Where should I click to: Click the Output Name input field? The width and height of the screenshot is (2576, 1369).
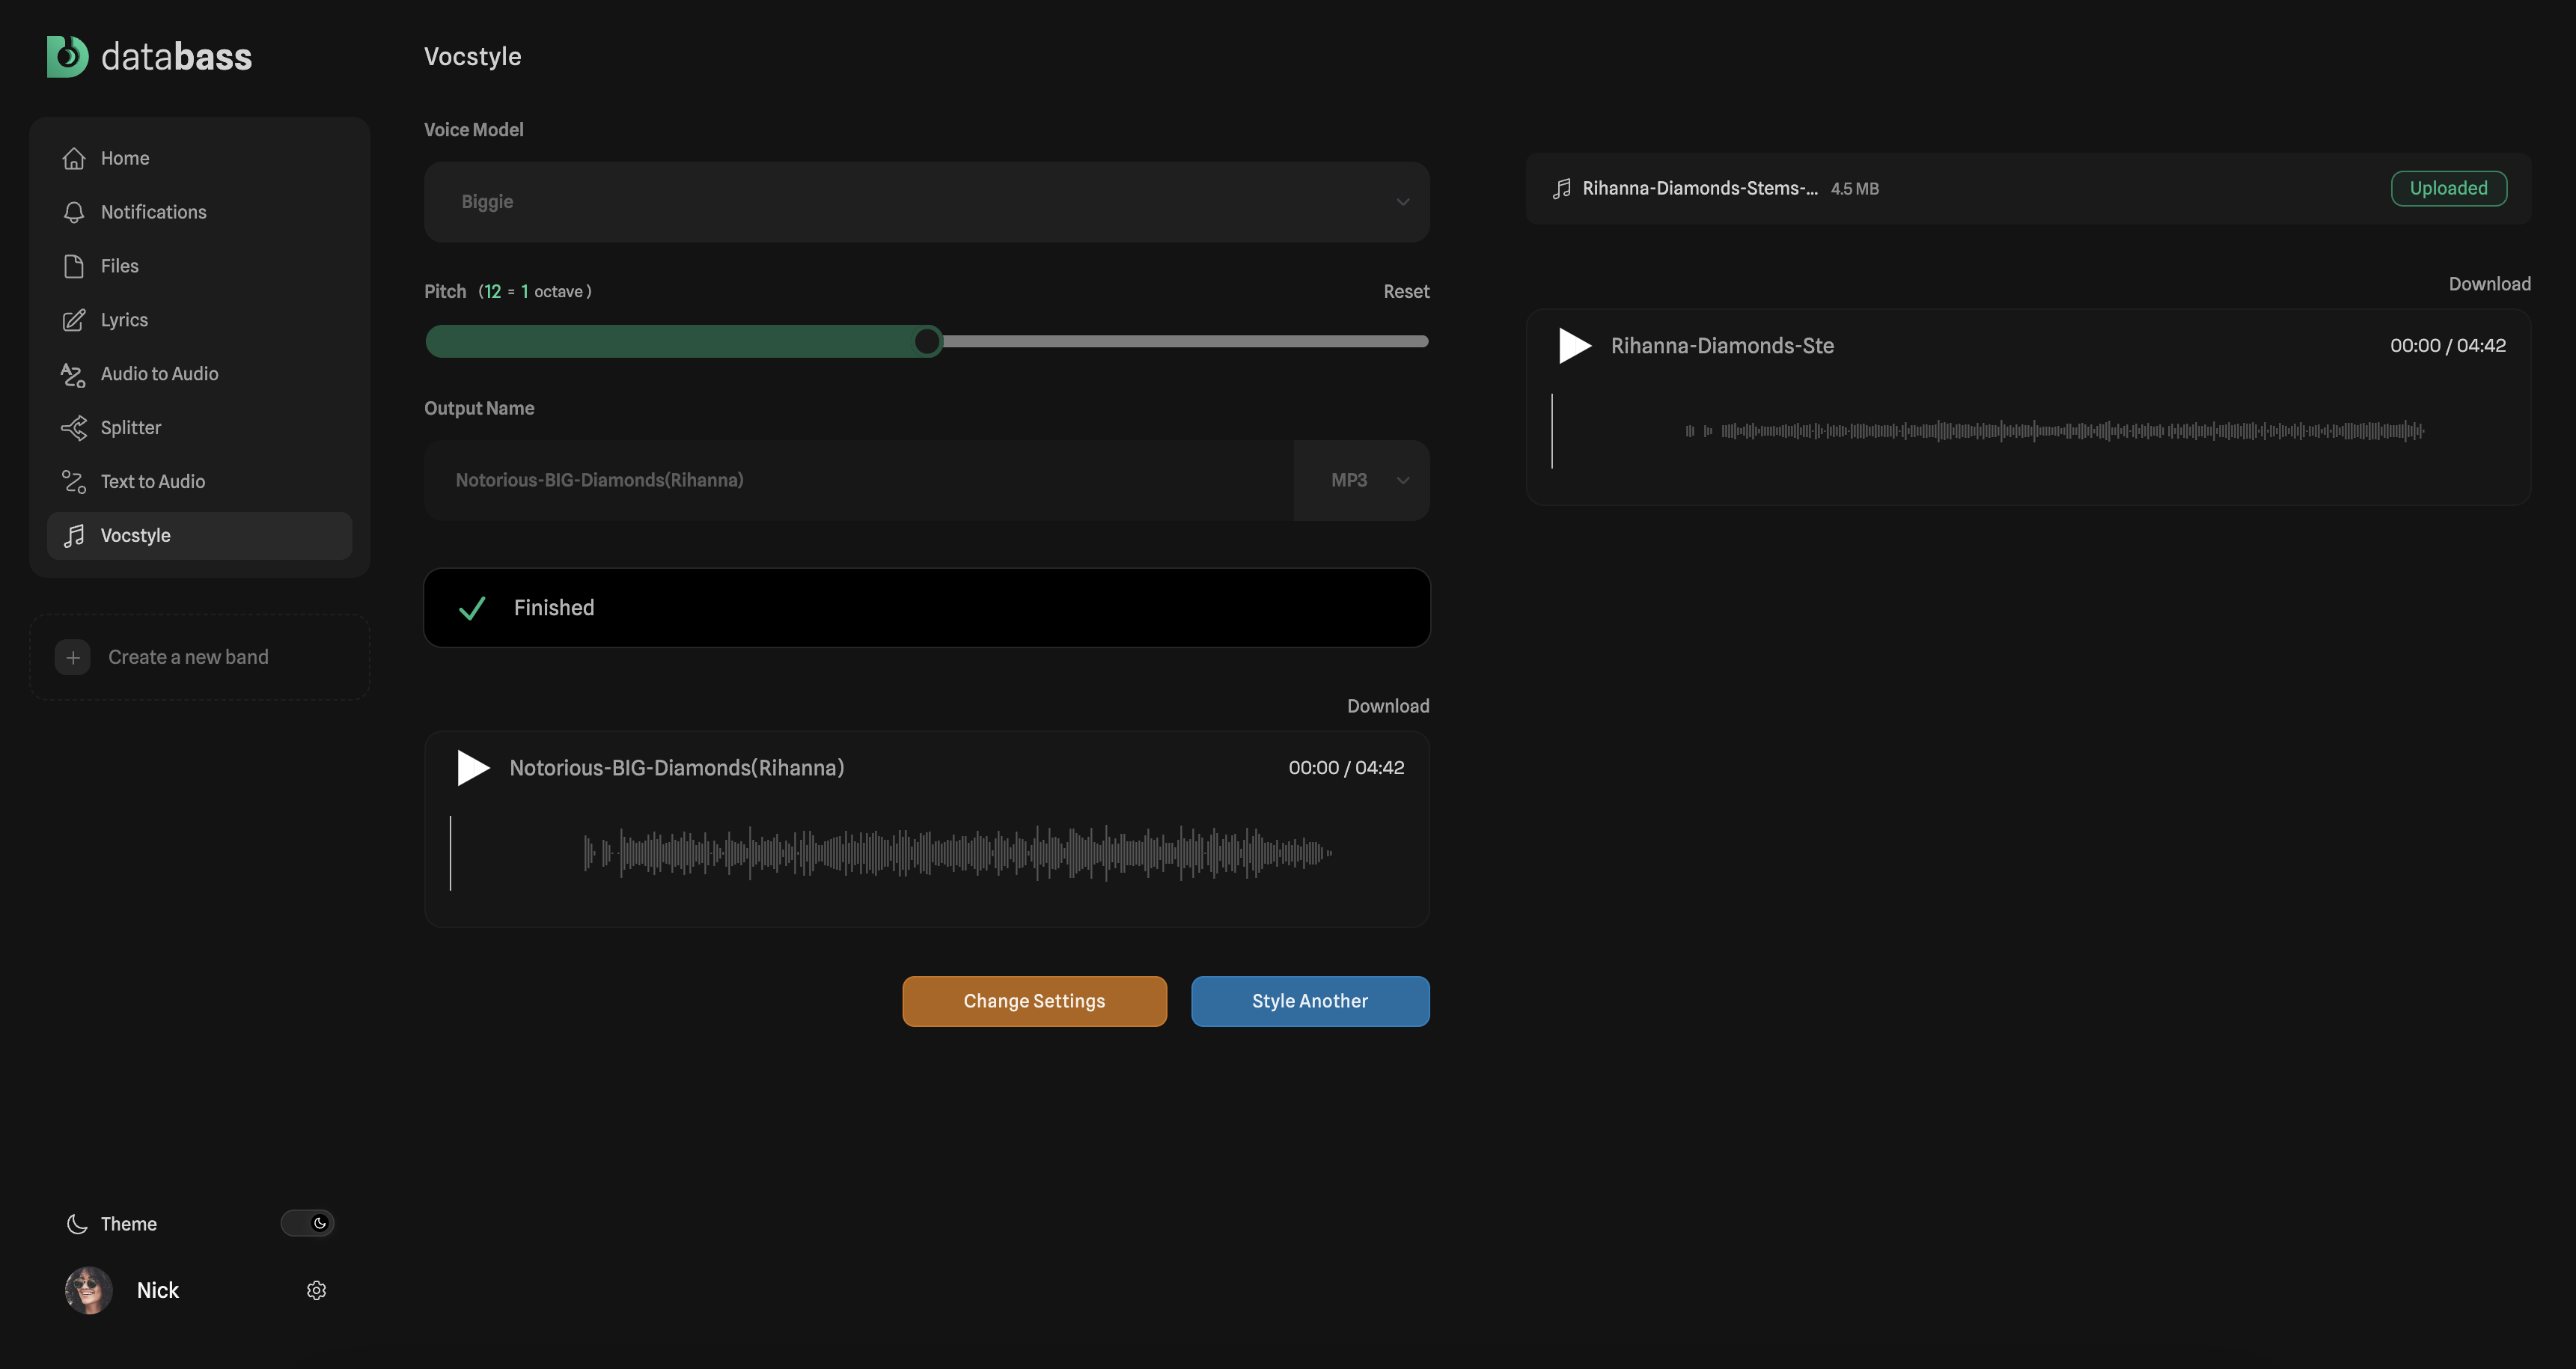click(859, 480)
